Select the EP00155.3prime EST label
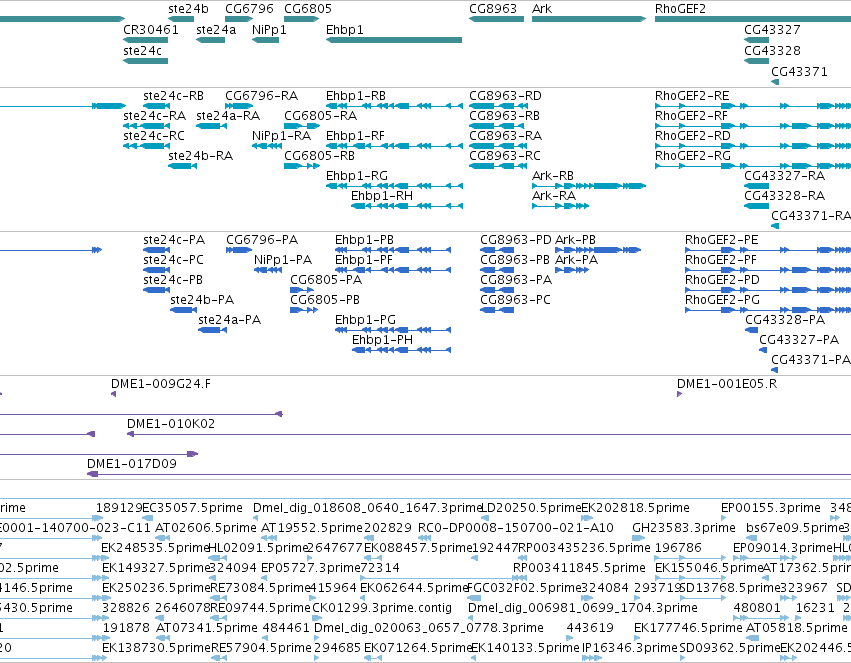 771,508
